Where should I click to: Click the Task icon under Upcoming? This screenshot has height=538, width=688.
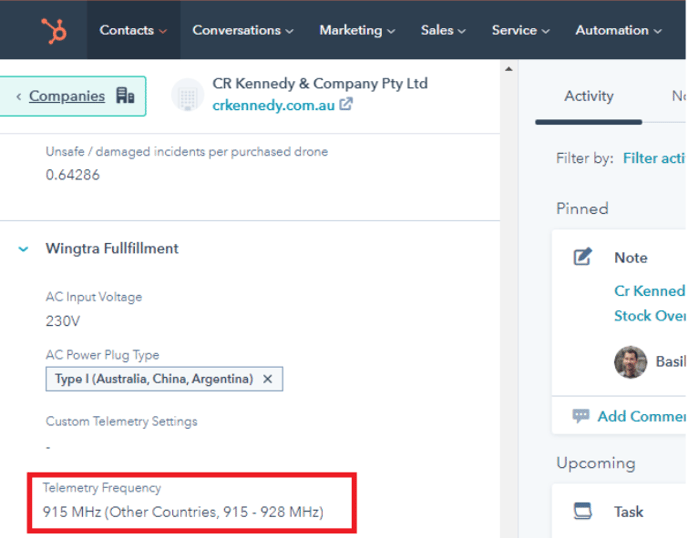pyautogui.click(x=583, y=511)
